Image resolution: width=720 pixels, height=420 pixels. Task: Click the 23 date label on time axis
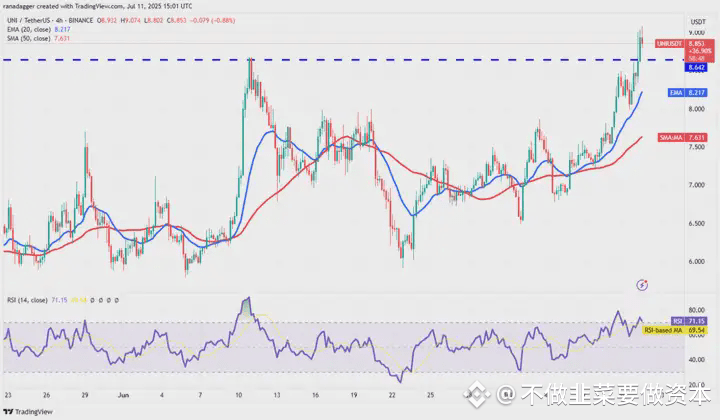(8, 395)
